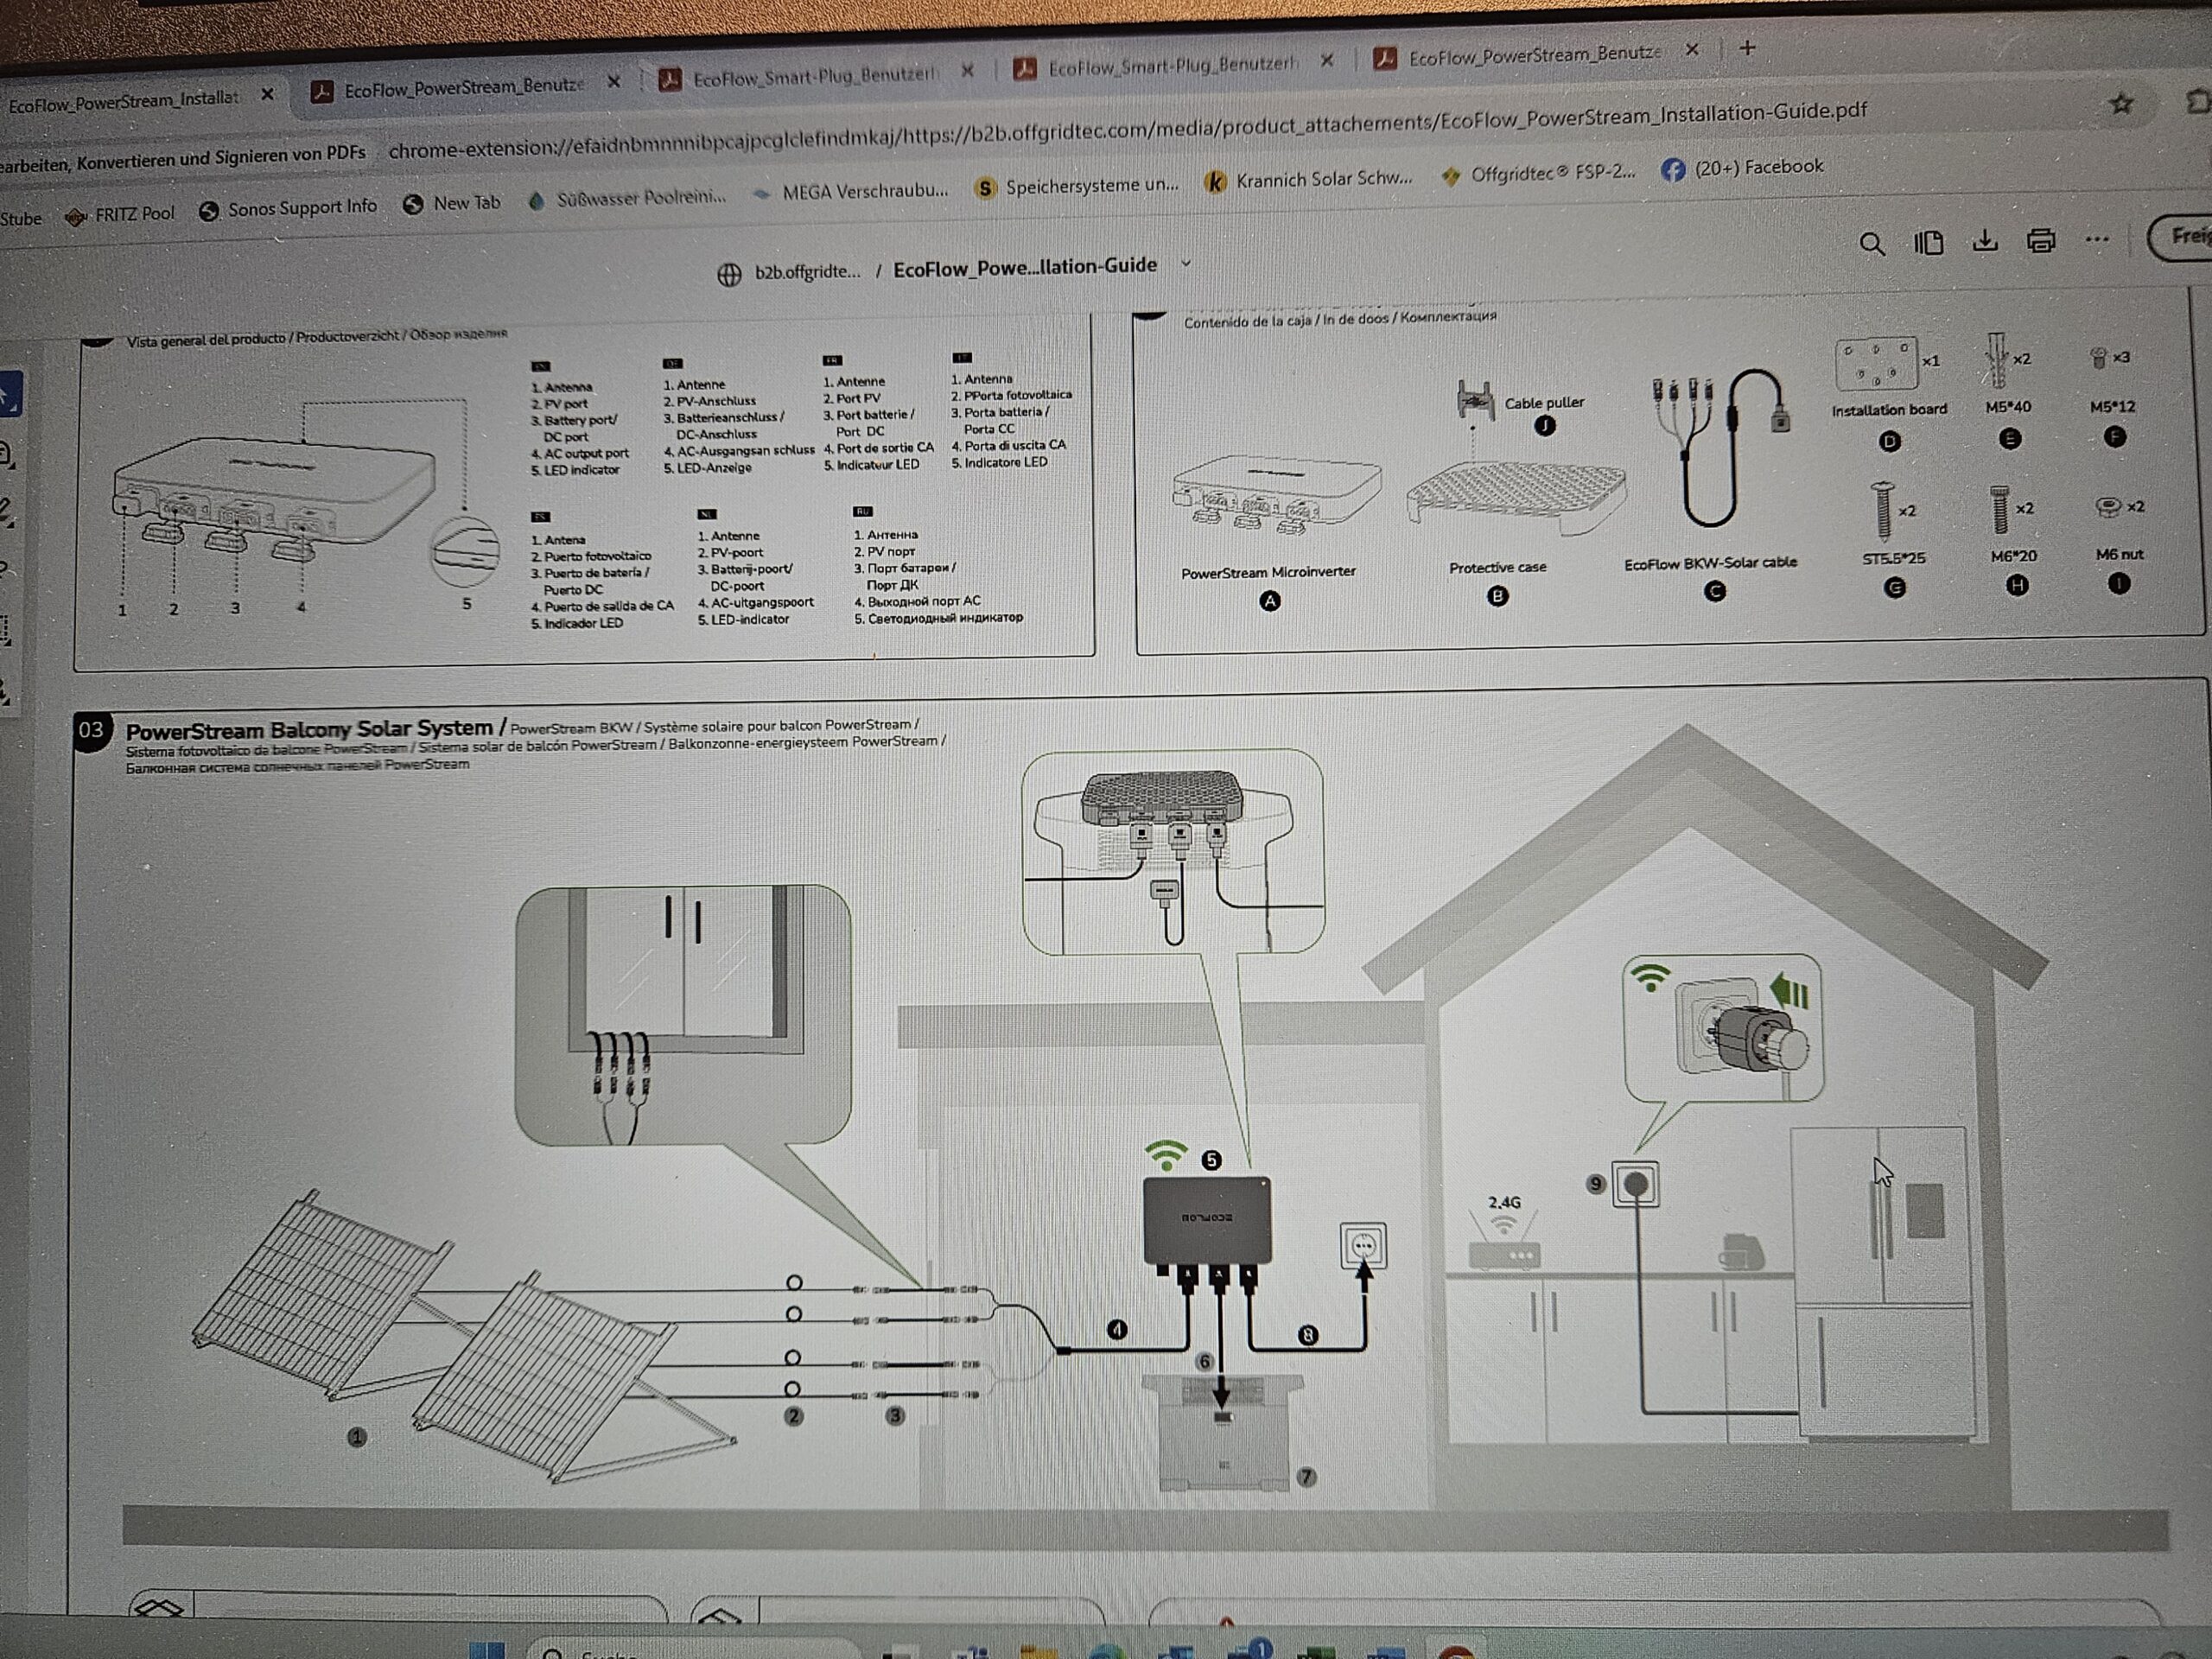This screenshot has width=2212, height=1659.
Task: Search in PDF with magnifier icon
Action: click(1872, 244)
